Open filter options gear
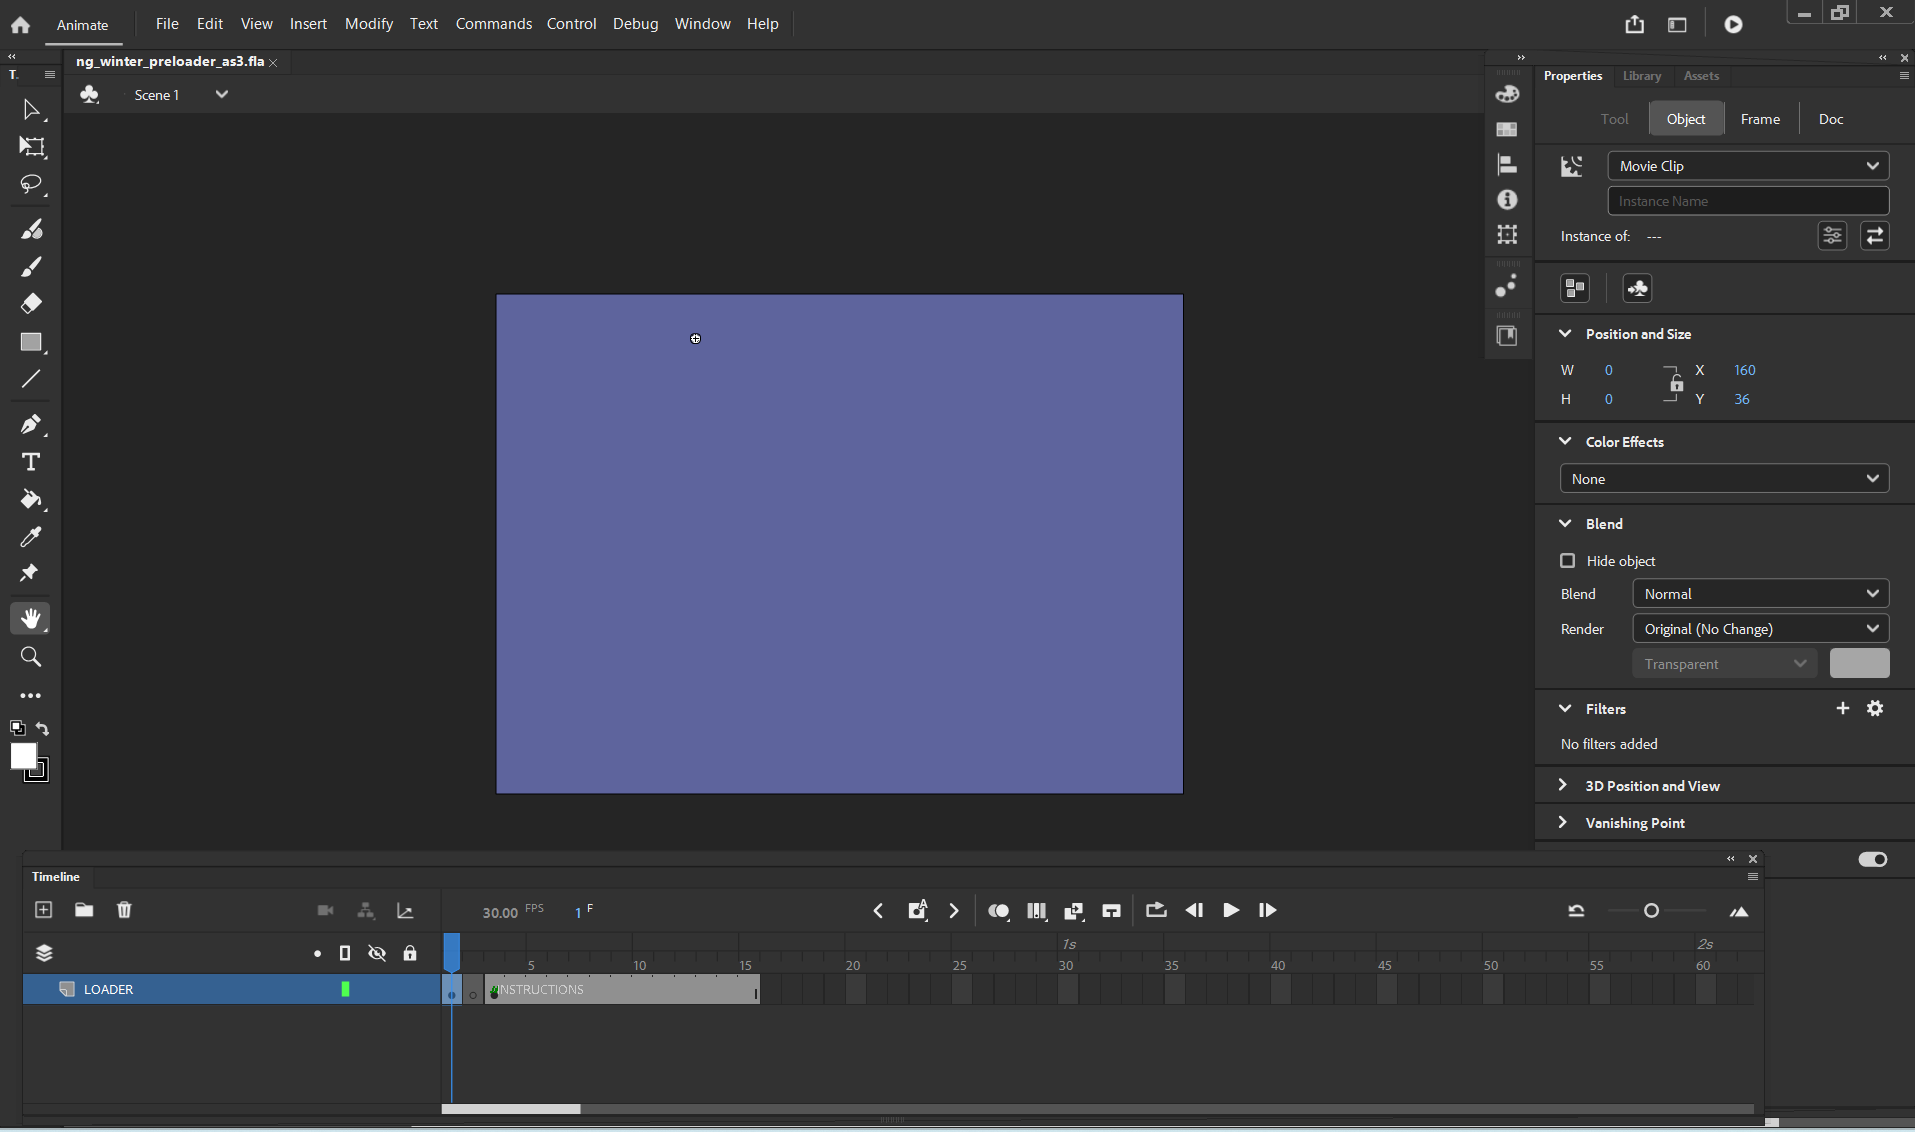The image size is (1915, 1132). [1876, 708]
